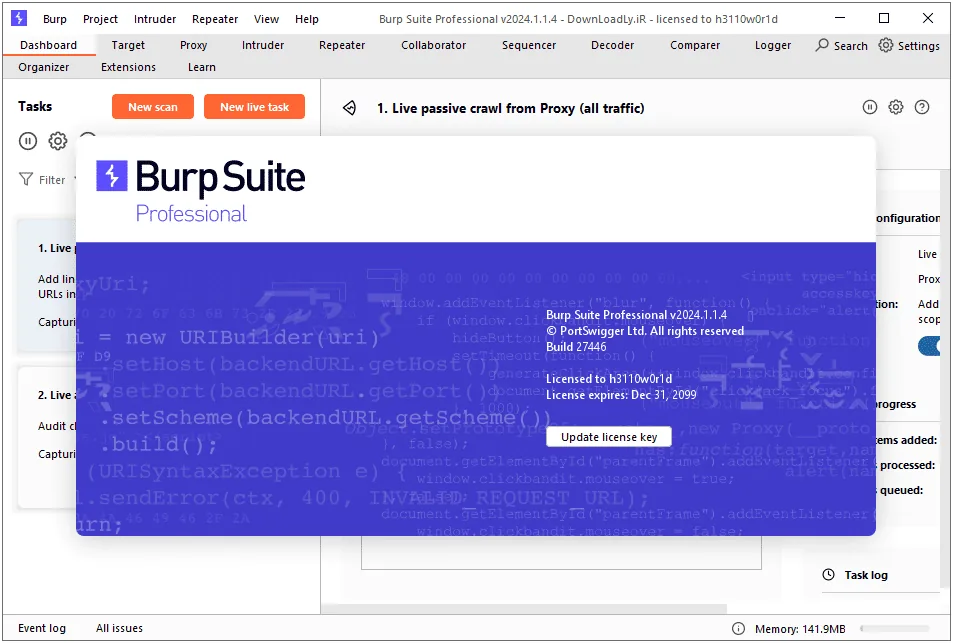Viewport: 953px width, 643px height.
Task: Click the Burp Suite logo icon in title bar
Action: tap(19, 18)
